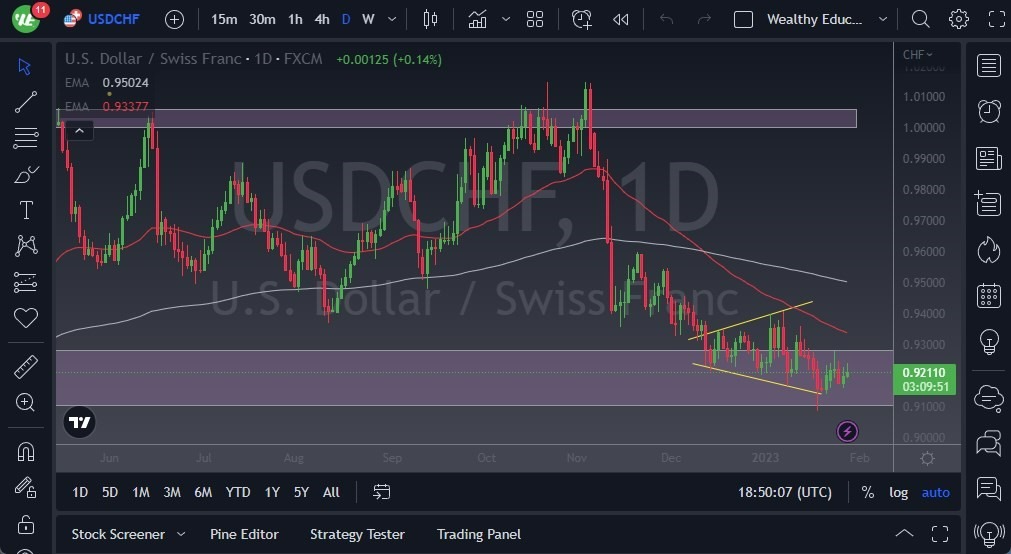Select the brush drawing tool
Image resolution: width=1011 pixels, height=554 pixels.
pos(26,174)
